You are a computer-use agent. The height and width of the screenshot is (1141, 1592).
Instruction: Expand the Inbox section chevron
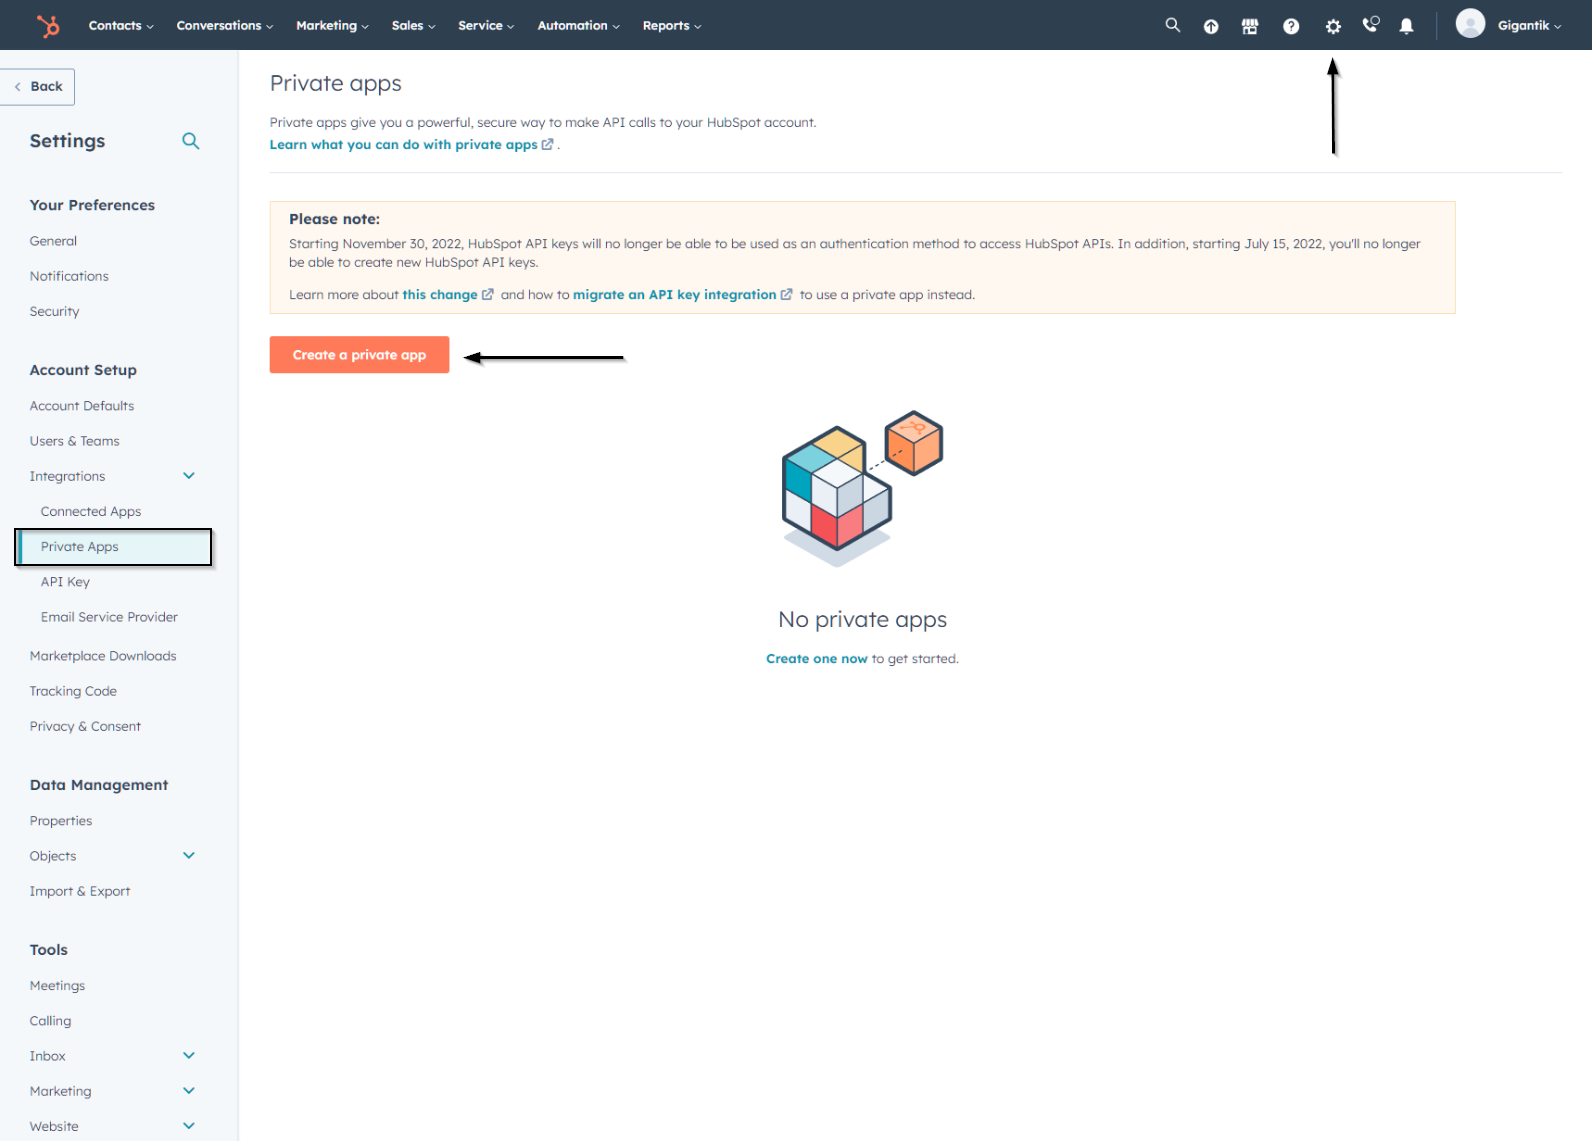(x=189, y=1056)
